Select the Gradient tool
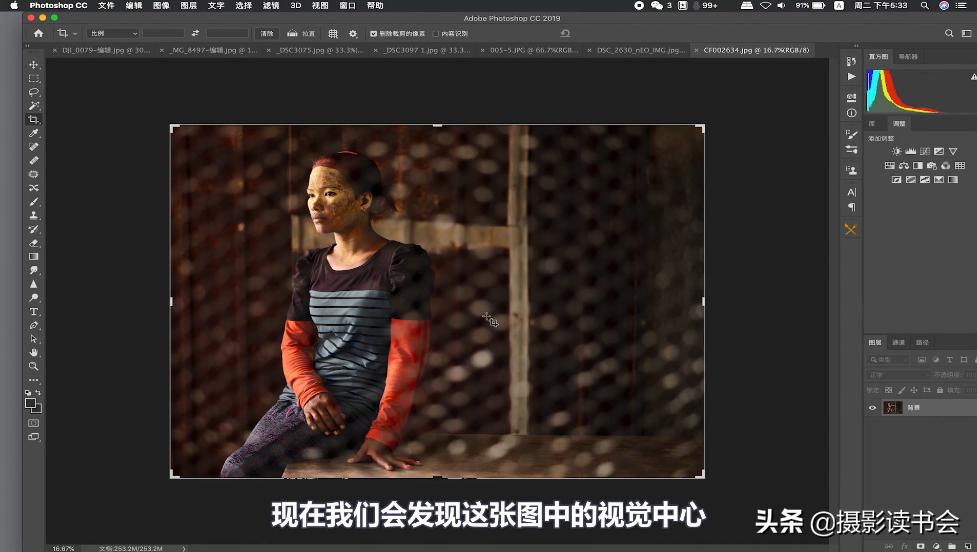This screenshot has width=977, height=552. 34,257
